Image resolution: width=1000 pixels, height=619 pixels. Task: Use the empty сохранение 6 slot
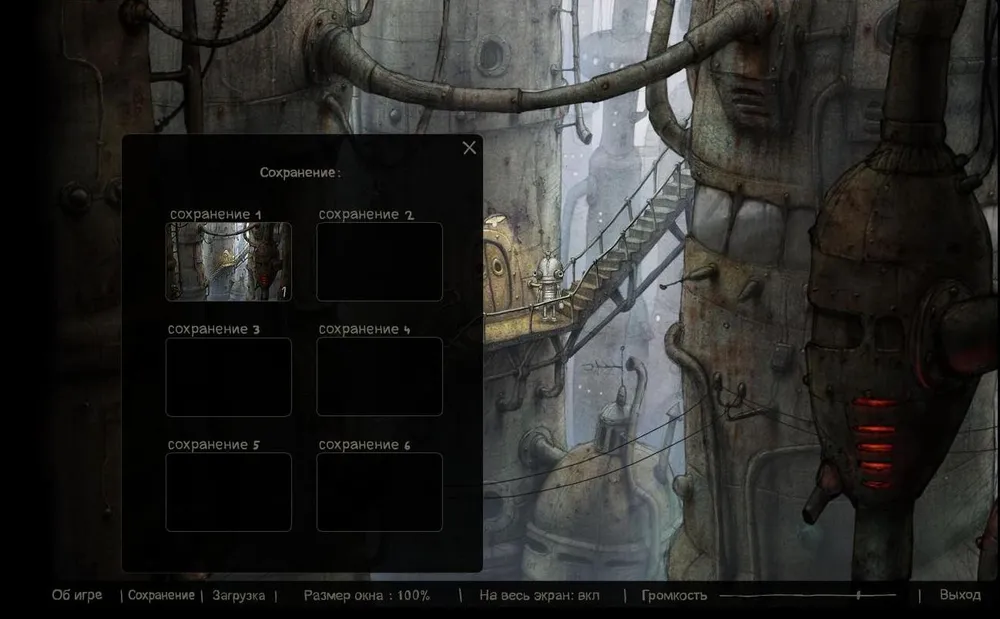pos(379,492)
